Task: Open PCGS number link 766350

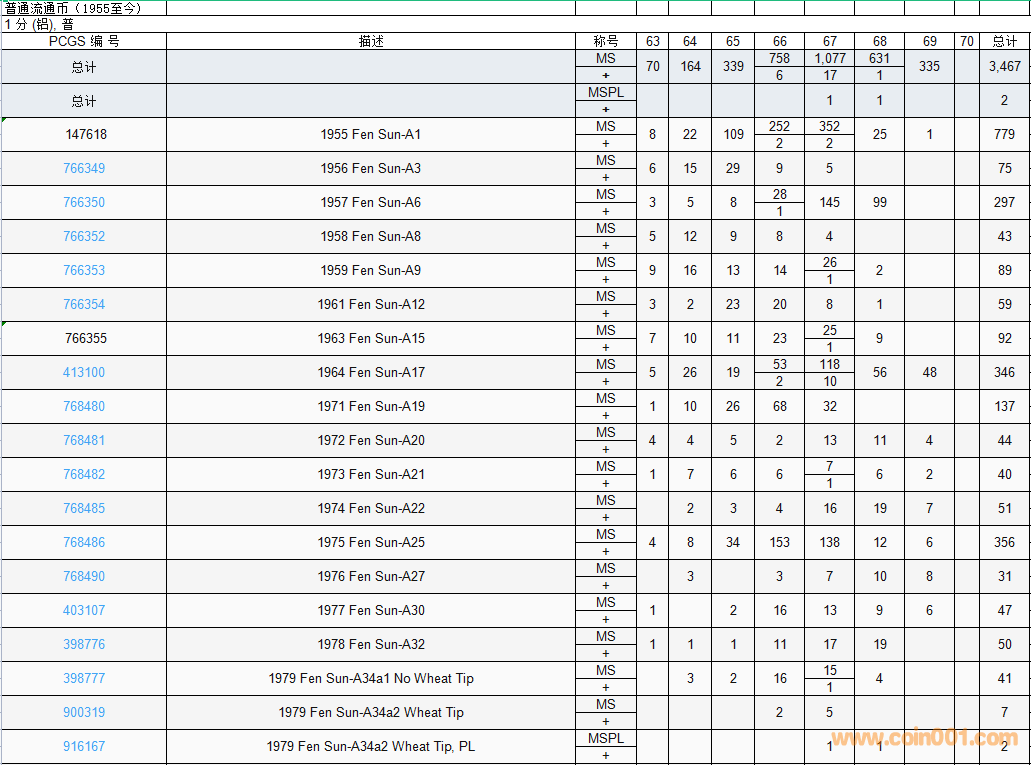Action: click(84, 202)
